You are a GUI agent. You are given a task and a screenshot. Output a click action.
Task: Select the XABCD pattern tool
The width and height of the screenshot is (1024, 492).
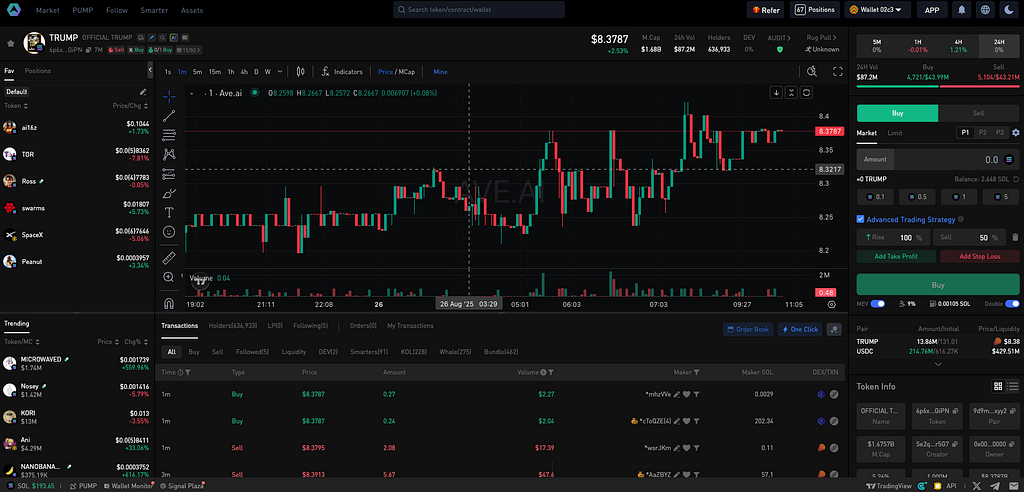coord(169,155)
